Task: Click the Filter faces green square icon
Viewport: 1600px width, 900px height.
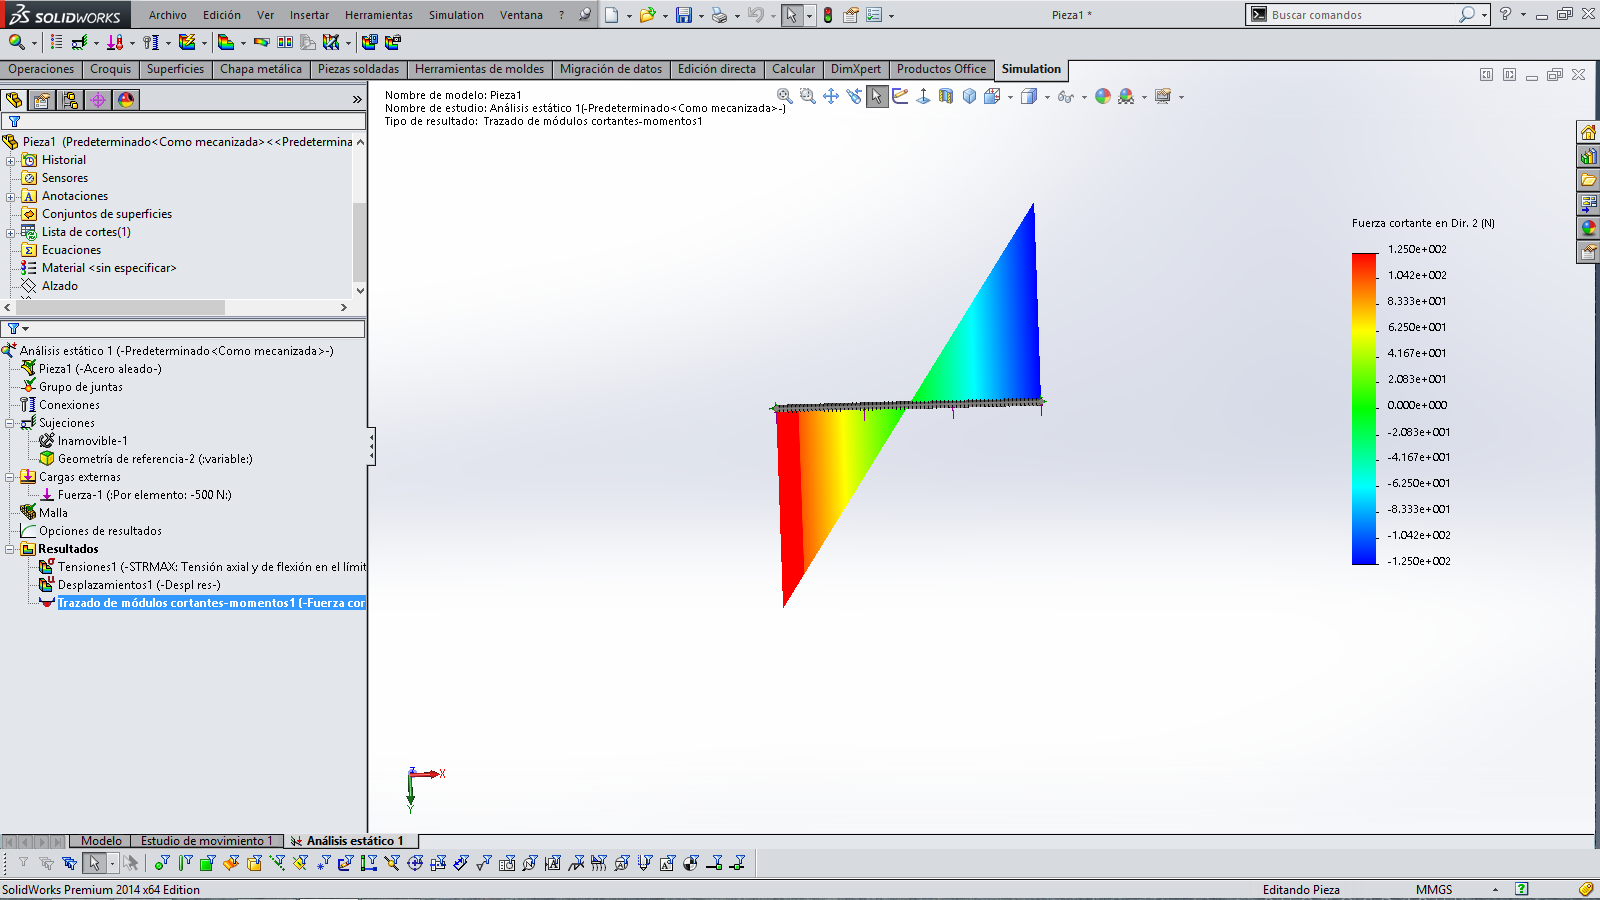Action: tap(207, 863)
